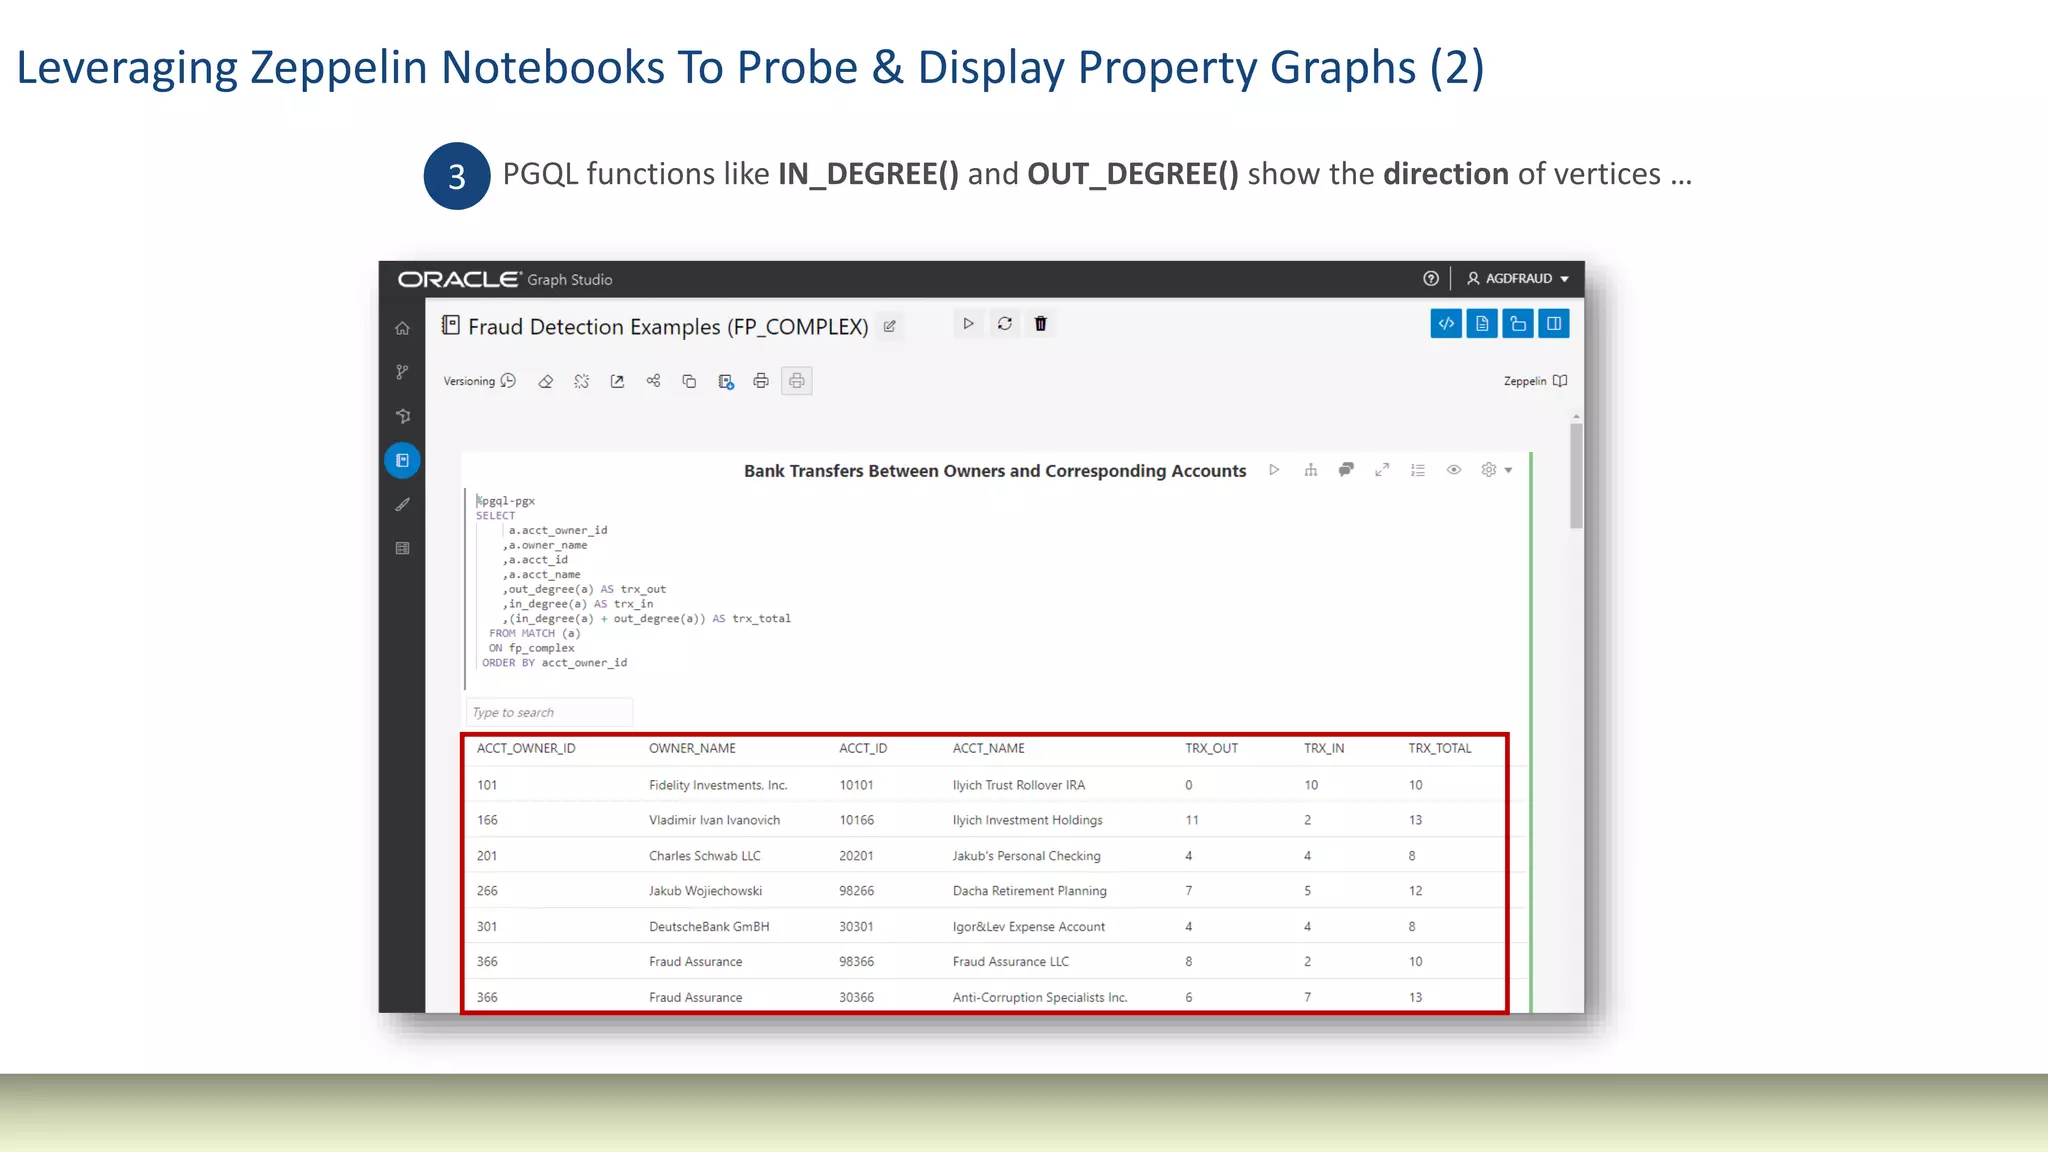Select Ilyich Trust Rollover IRA cell
The height and width of the screenshot is (1152, 2048).
(1018, 785)
